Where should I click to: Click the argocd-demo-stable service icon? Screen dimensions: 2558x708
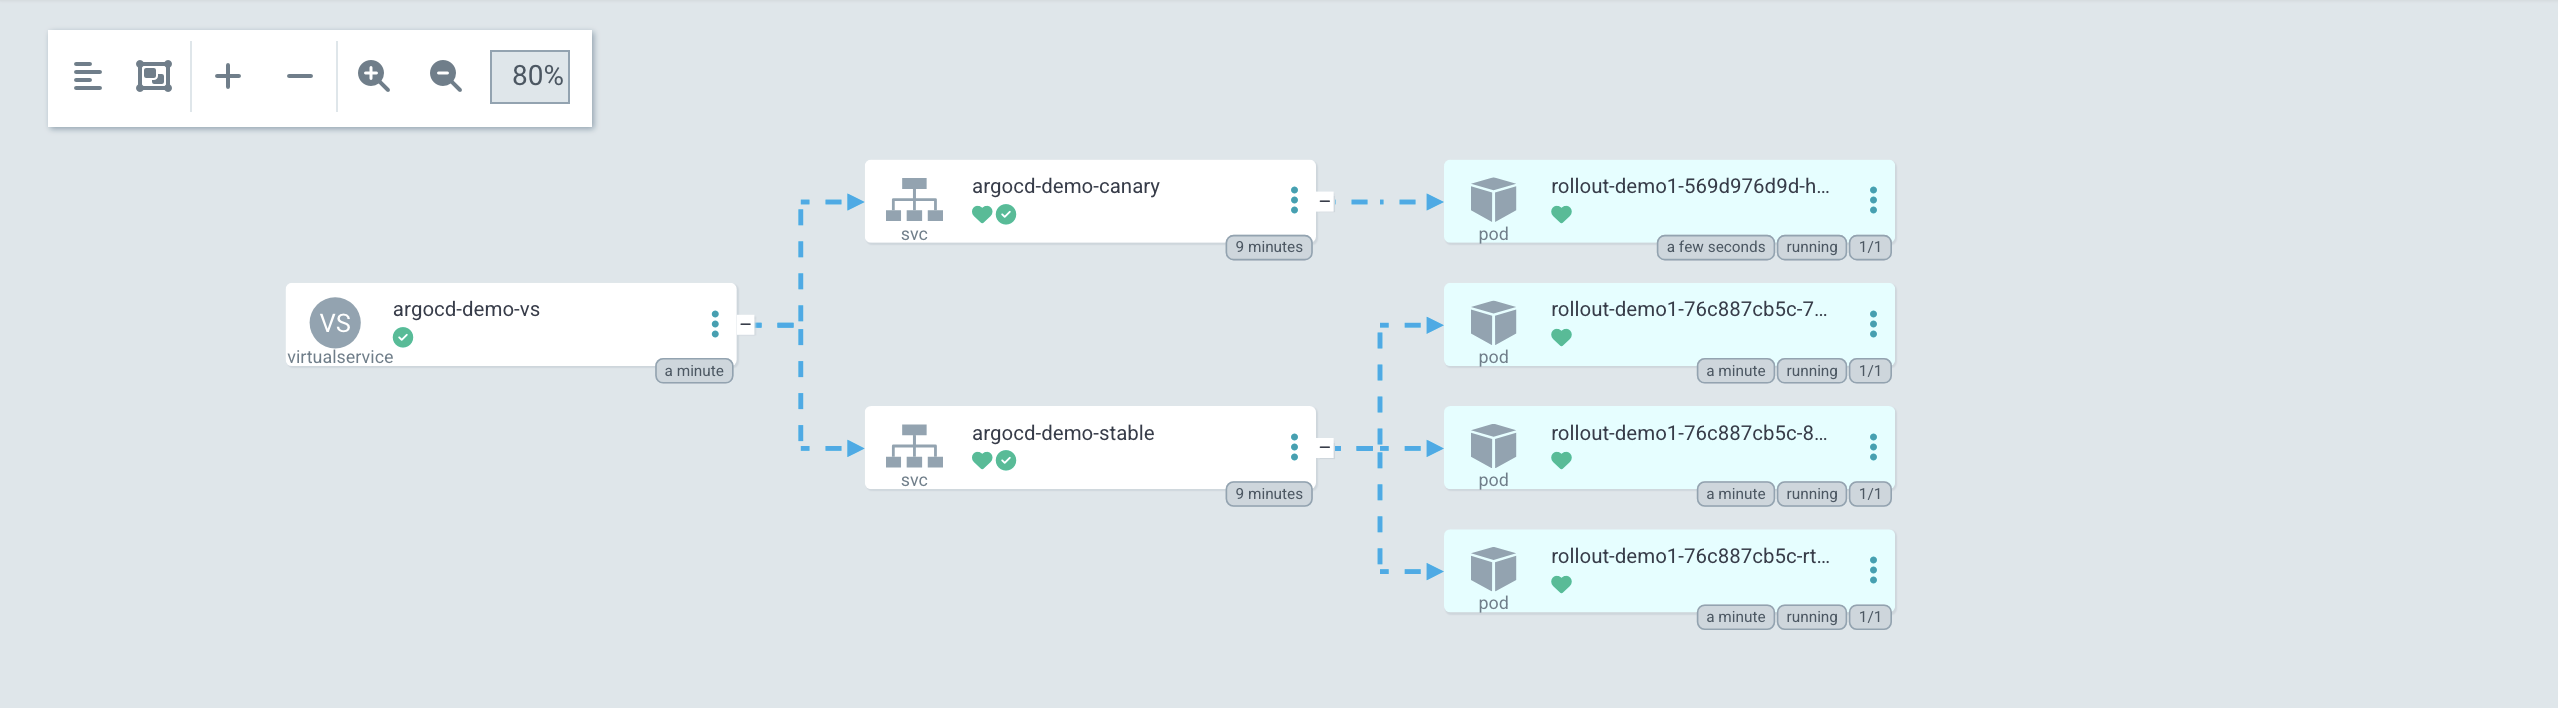tap(914, 447)
